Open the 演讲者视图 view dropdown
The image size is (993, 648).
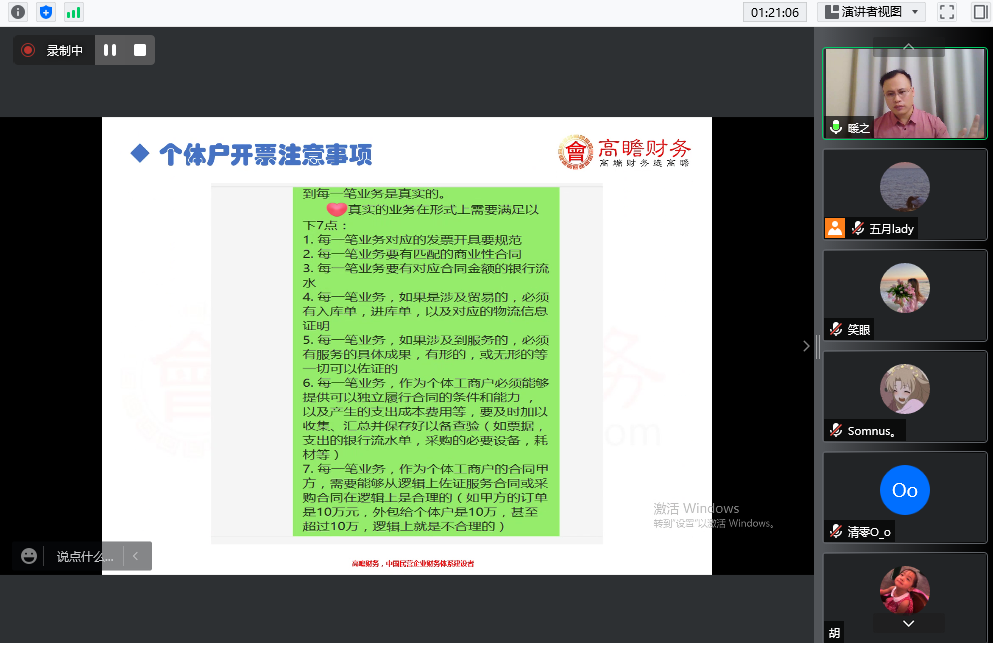click(871, 12)
